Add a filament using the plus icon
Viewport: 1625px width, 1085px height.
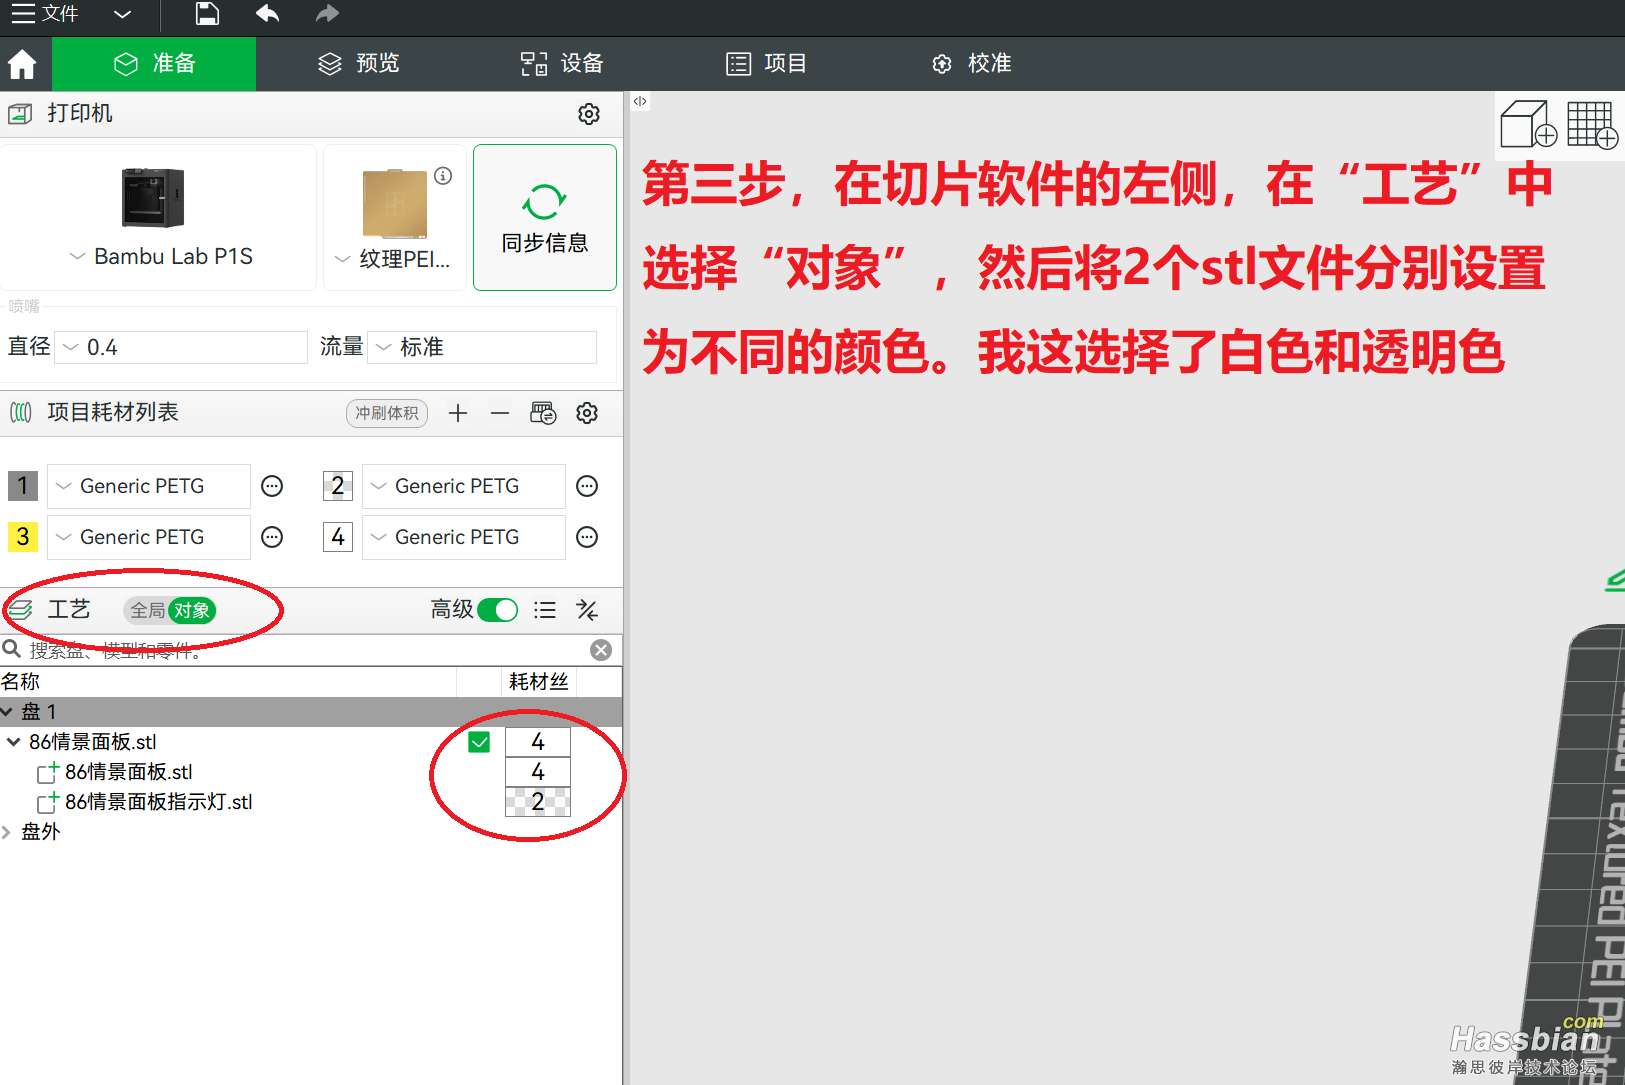click(457, 412)
